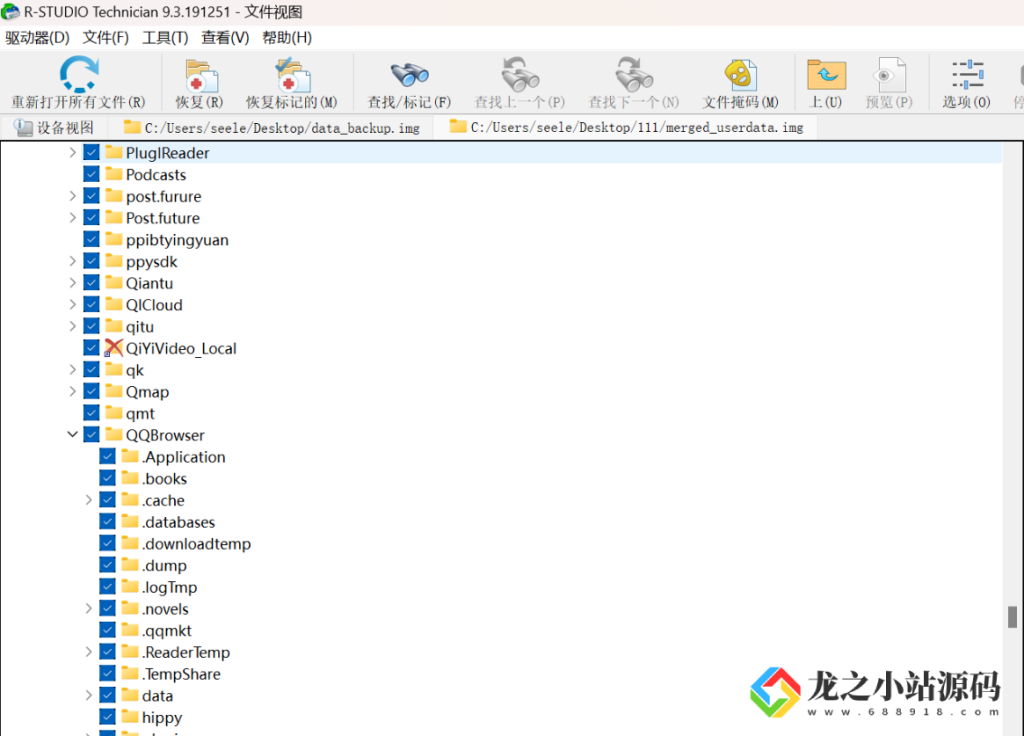Click the hippy folder icon

tap(130, 716)
